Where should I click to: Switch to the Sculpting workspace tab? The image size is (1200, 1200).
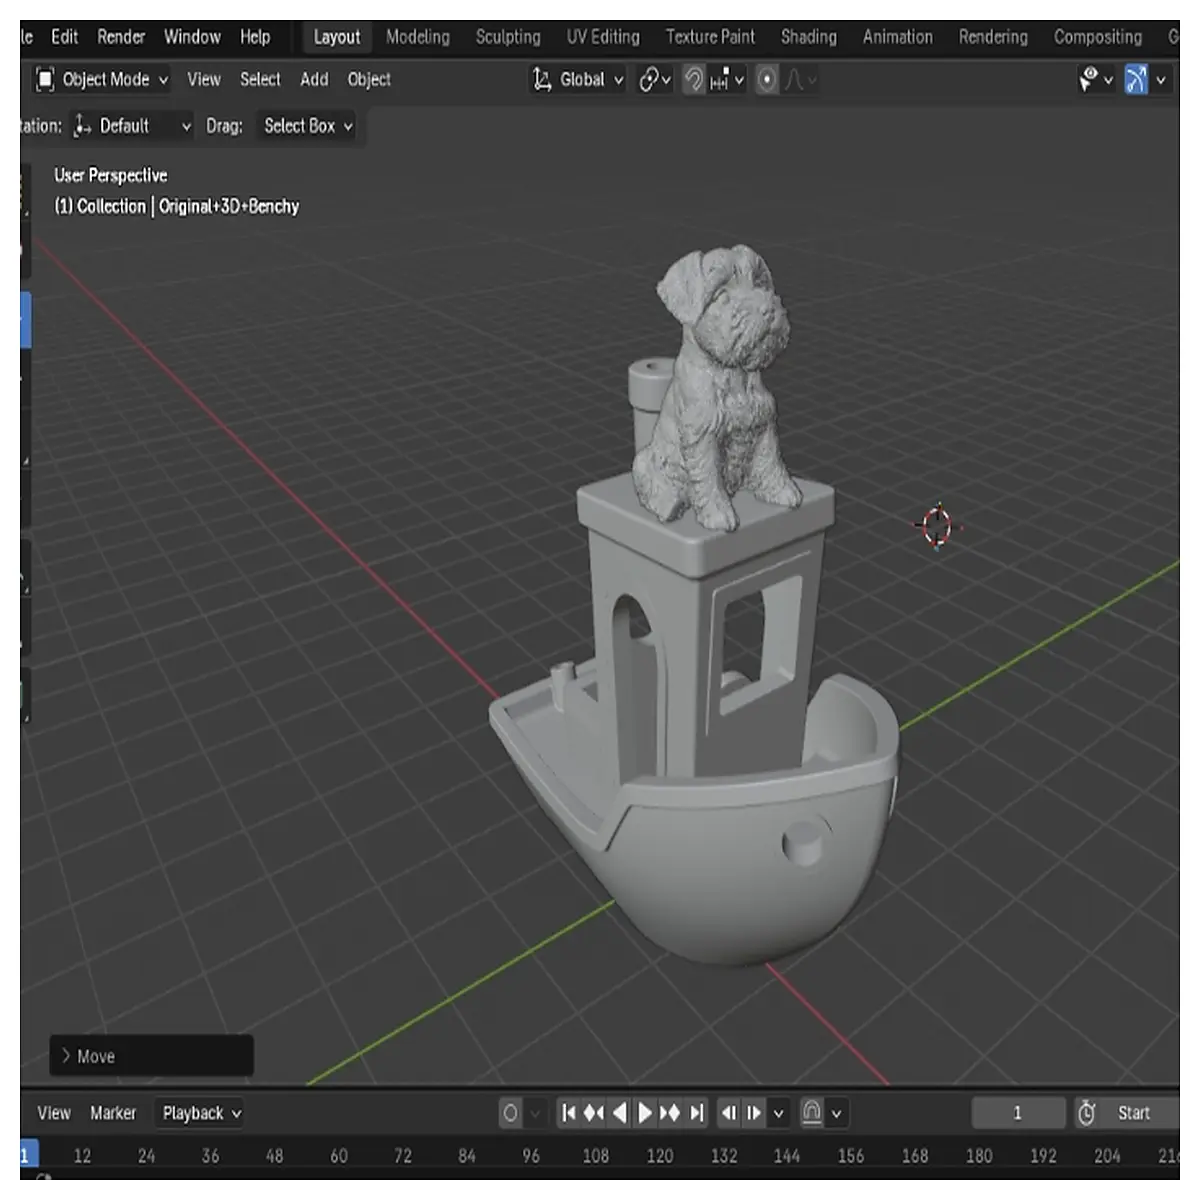coord(508,37)
